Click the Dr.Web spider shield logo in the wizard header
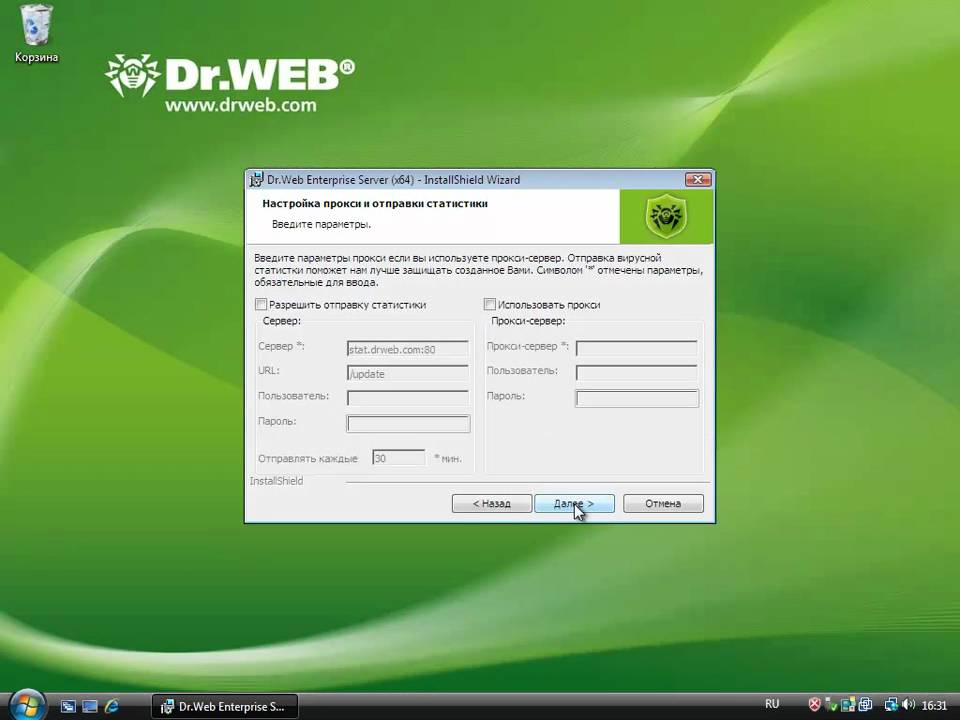The height and width of the screenshot is (720, 960). (666, 216)
